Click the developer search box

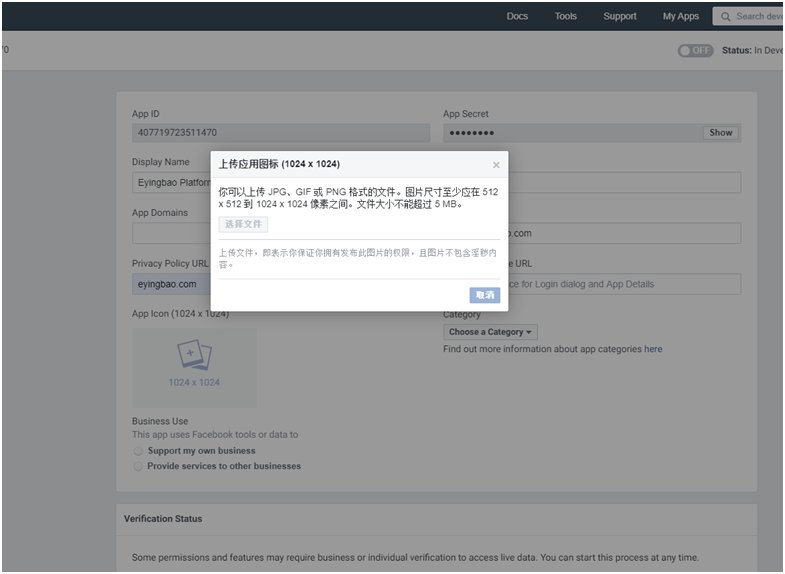coord(758,16)
